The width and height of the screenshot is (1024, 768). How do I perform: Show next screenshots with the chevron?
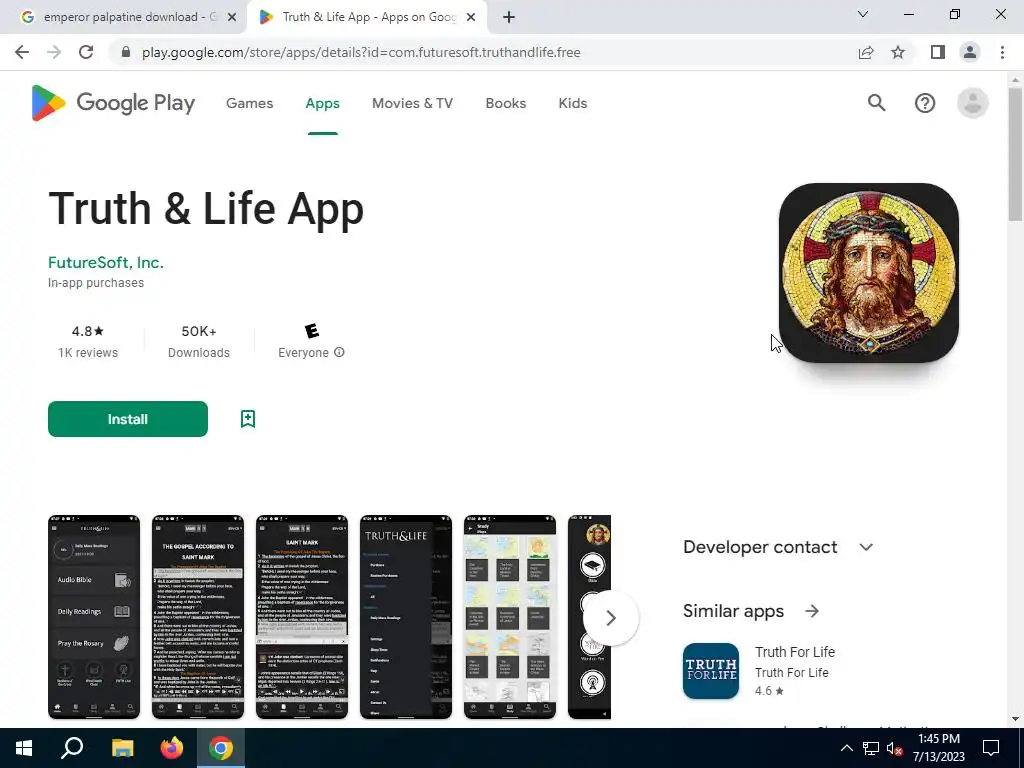(x=611, y=618)
